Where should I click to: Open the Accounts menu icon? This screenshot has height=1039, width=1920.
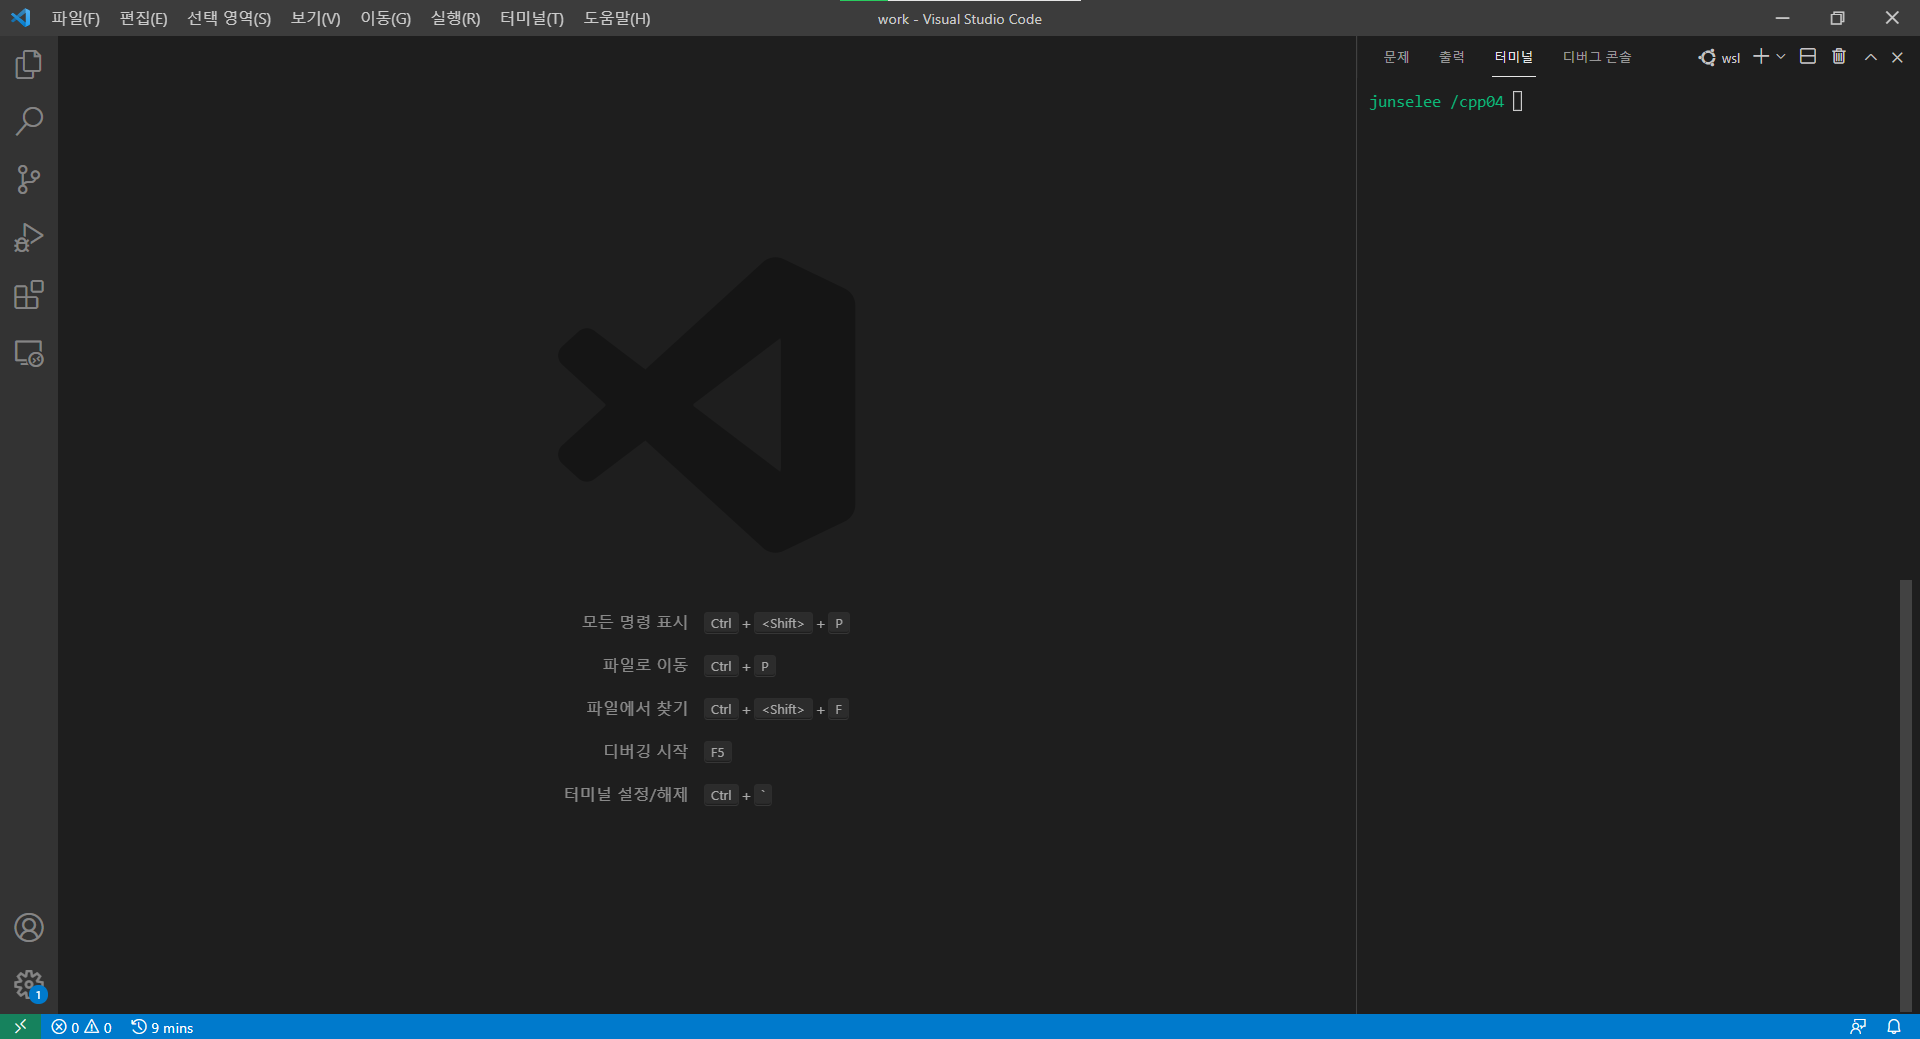tap(29, 928)
